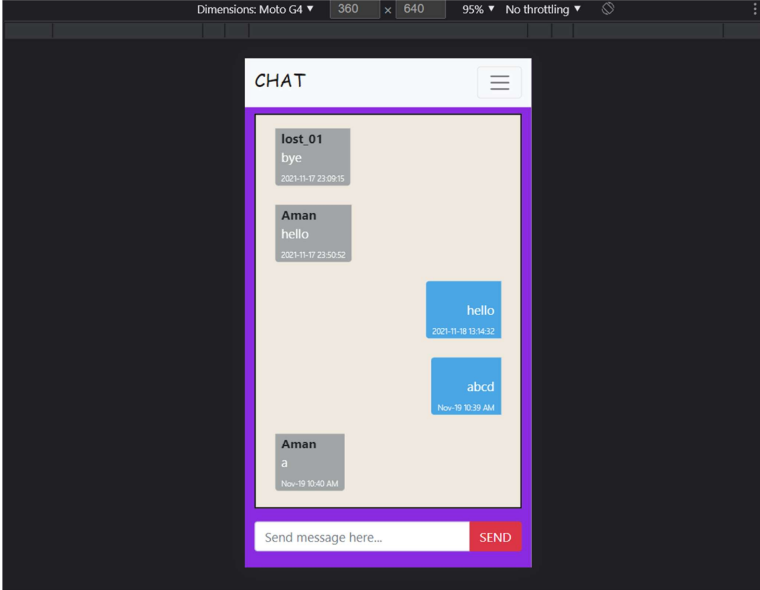The height and width of the screenshot is (590, 760).
Task: Click the timestamp 2021-11-18 13:14:32
Action: coord(463,331)
